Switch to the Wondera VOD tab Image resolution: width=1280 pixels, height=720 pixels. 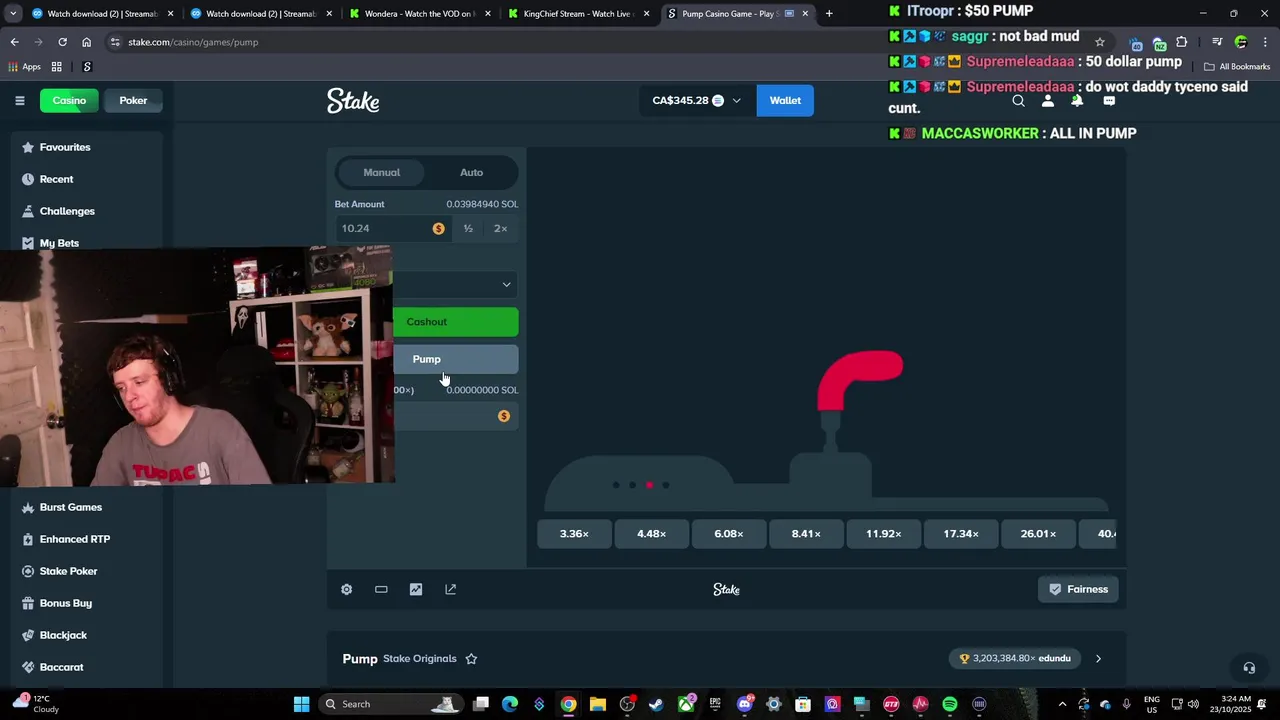pyautogui.click(x=422, y=14)
